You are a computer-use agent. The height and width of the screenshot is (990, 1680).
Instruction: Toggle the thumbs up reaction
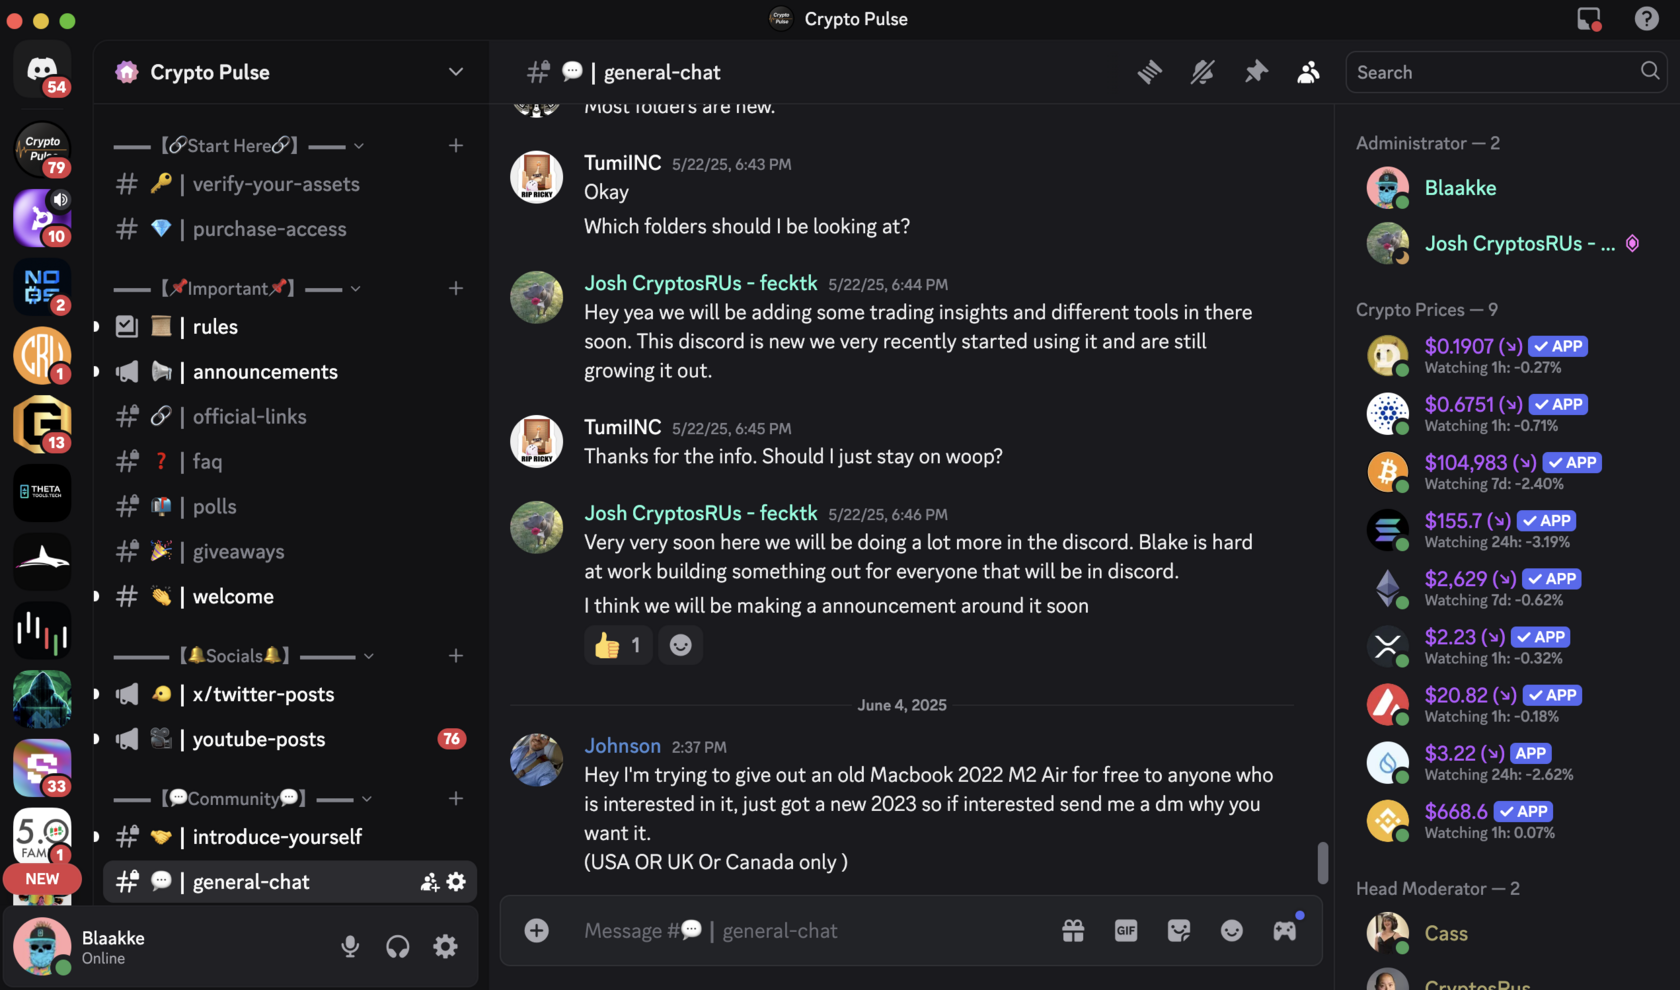(618, 646)
